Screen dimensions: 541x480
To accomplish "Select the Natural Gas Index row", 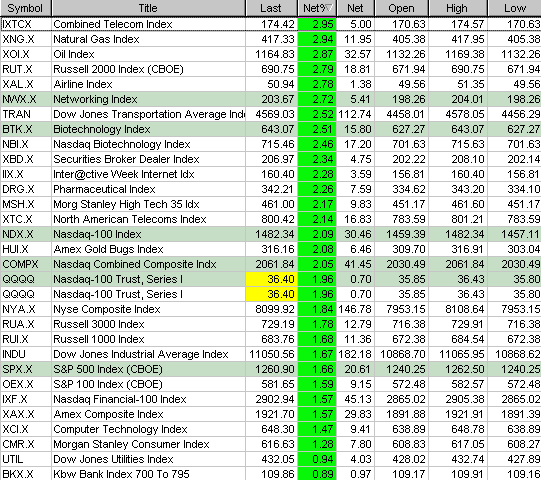I will coord(270,39).
